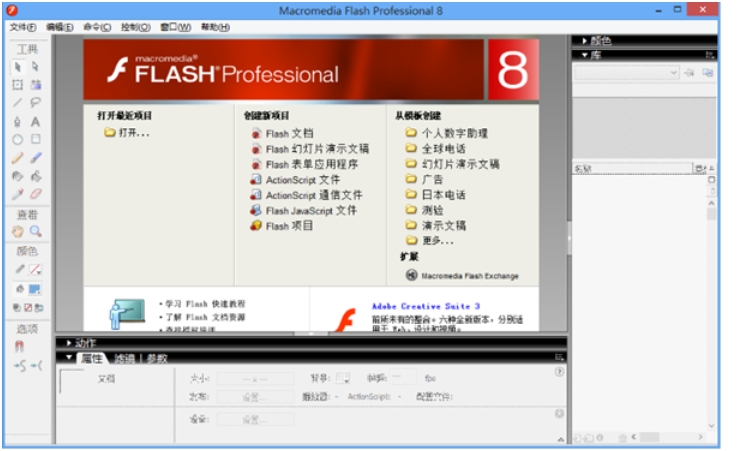Switch to the 参数 tab

click(157, 358)
